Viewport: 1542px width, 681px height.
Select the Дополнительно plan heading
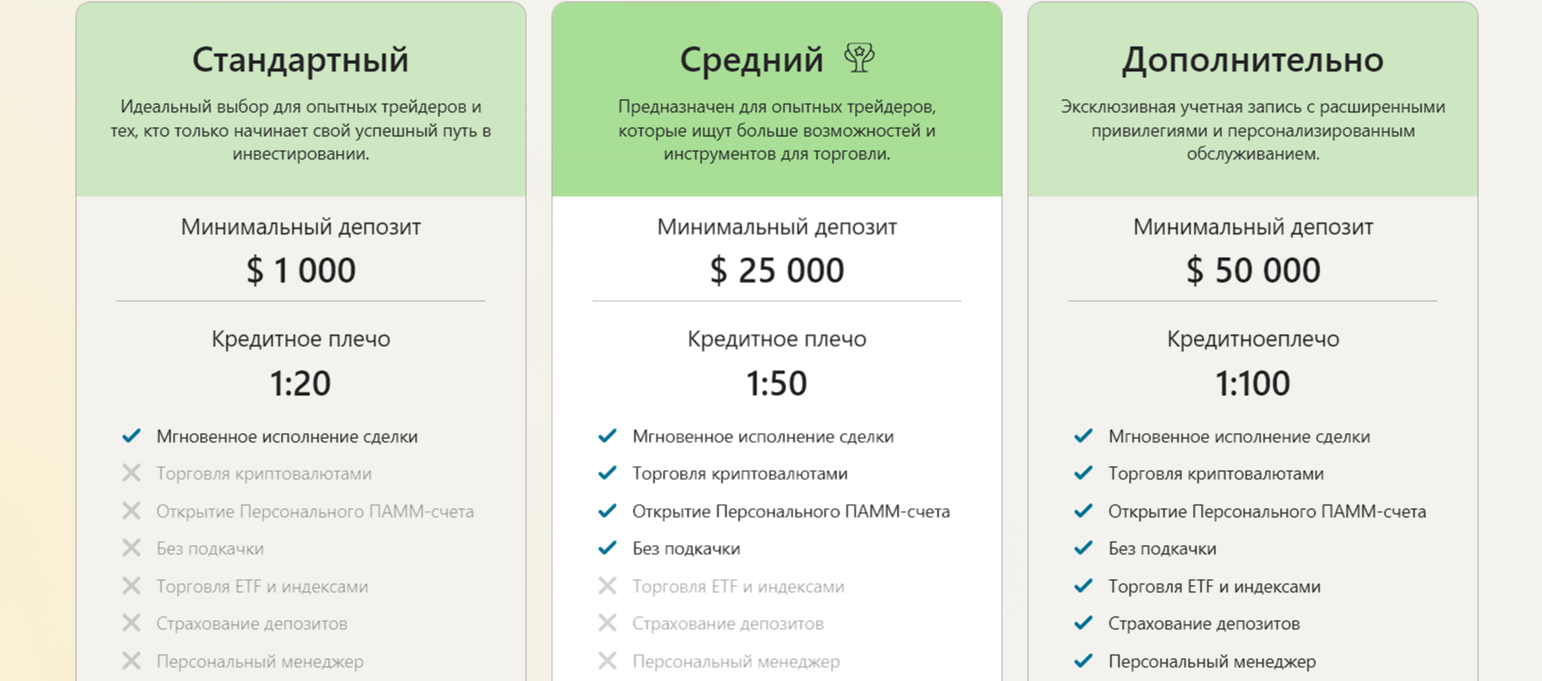1252,60
